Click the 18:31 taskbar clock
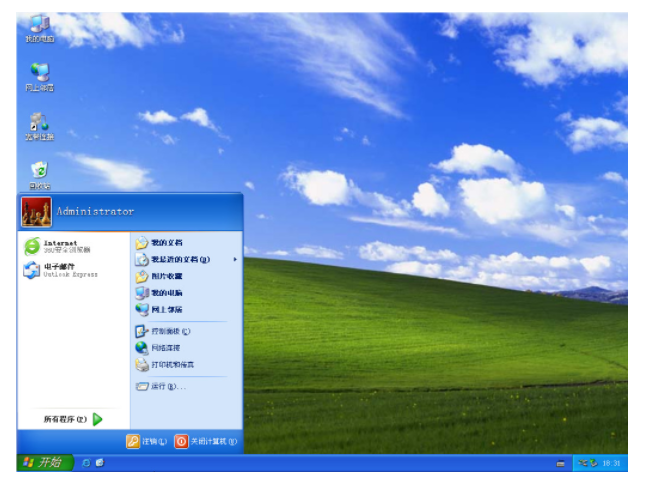The image size is (655, 482). pos(612,463)
